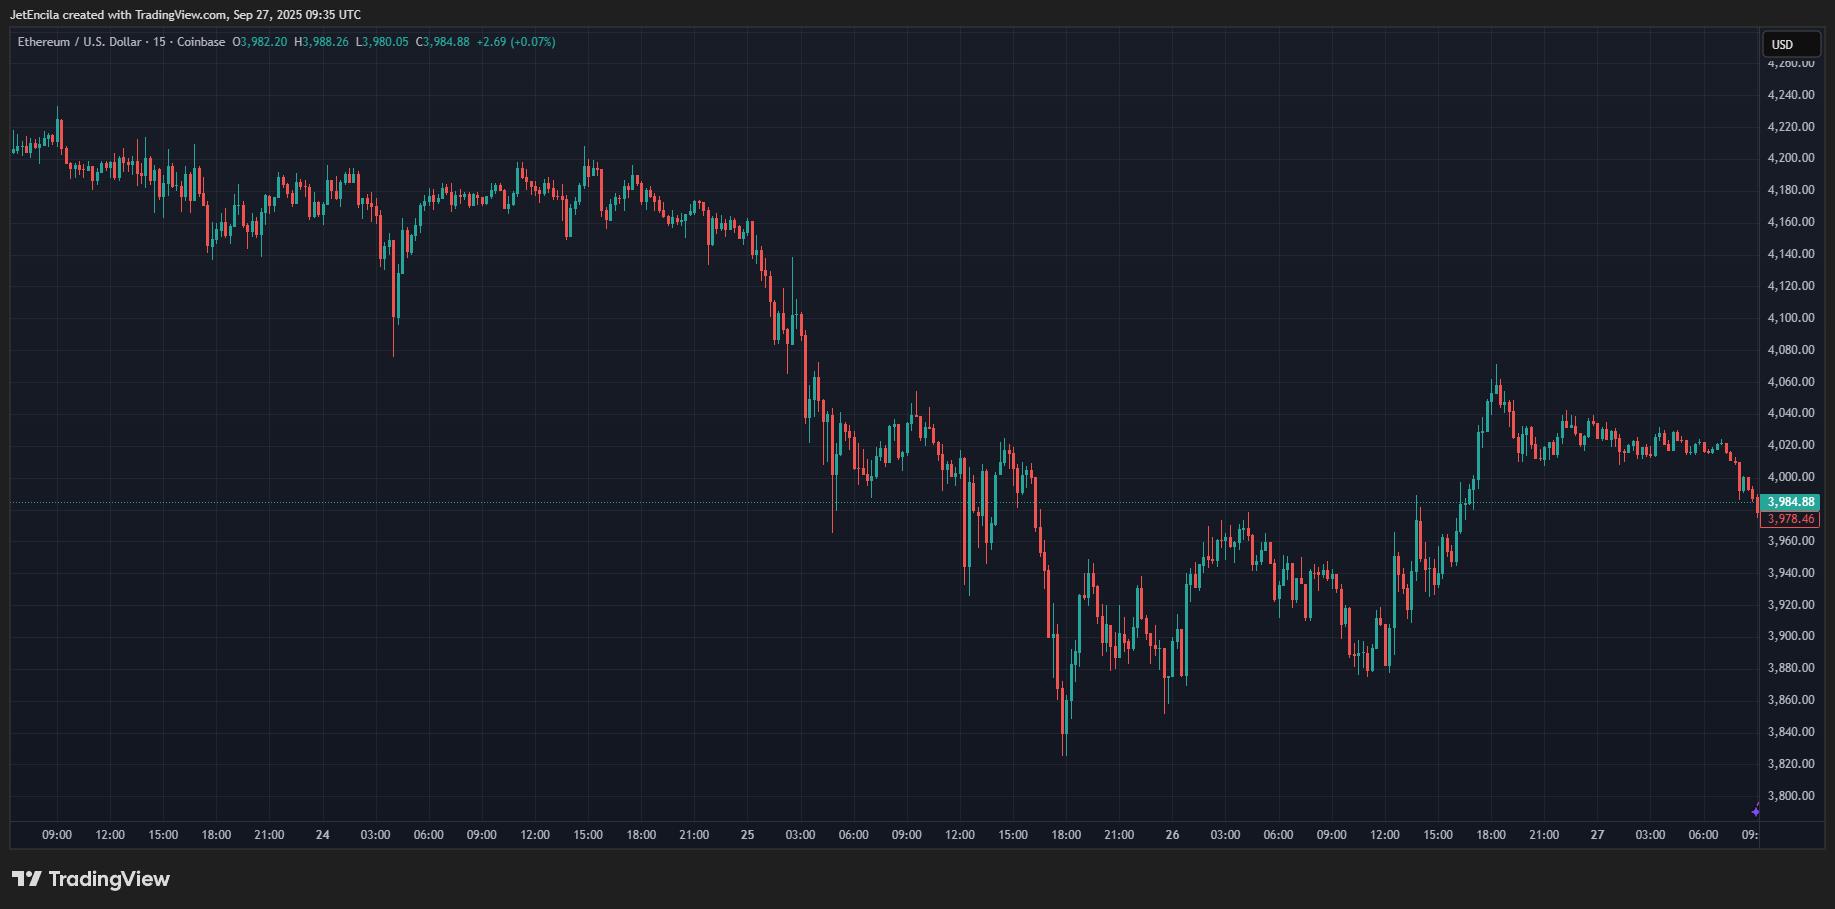
Task: Click the Coinbase exchange label
Action: (x=201, y=42)
